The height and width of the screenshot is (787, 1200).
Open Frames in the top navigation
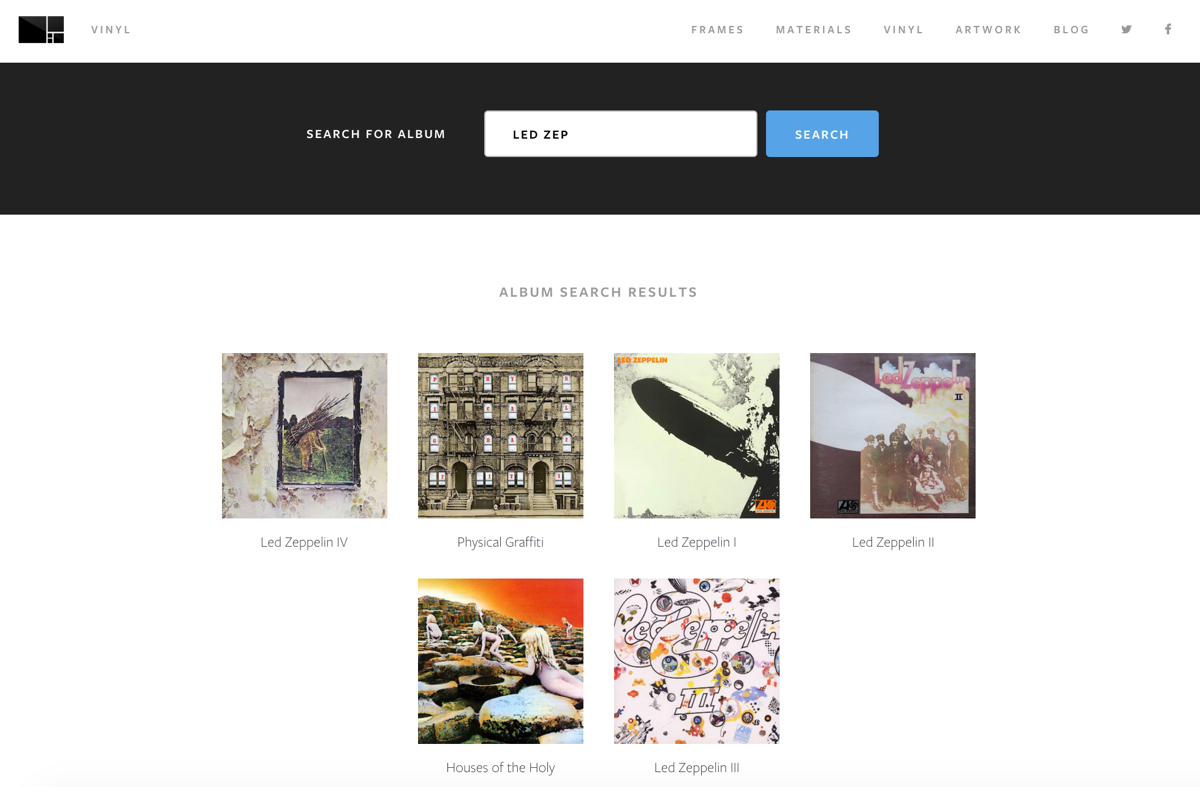(x=717, y=30)
